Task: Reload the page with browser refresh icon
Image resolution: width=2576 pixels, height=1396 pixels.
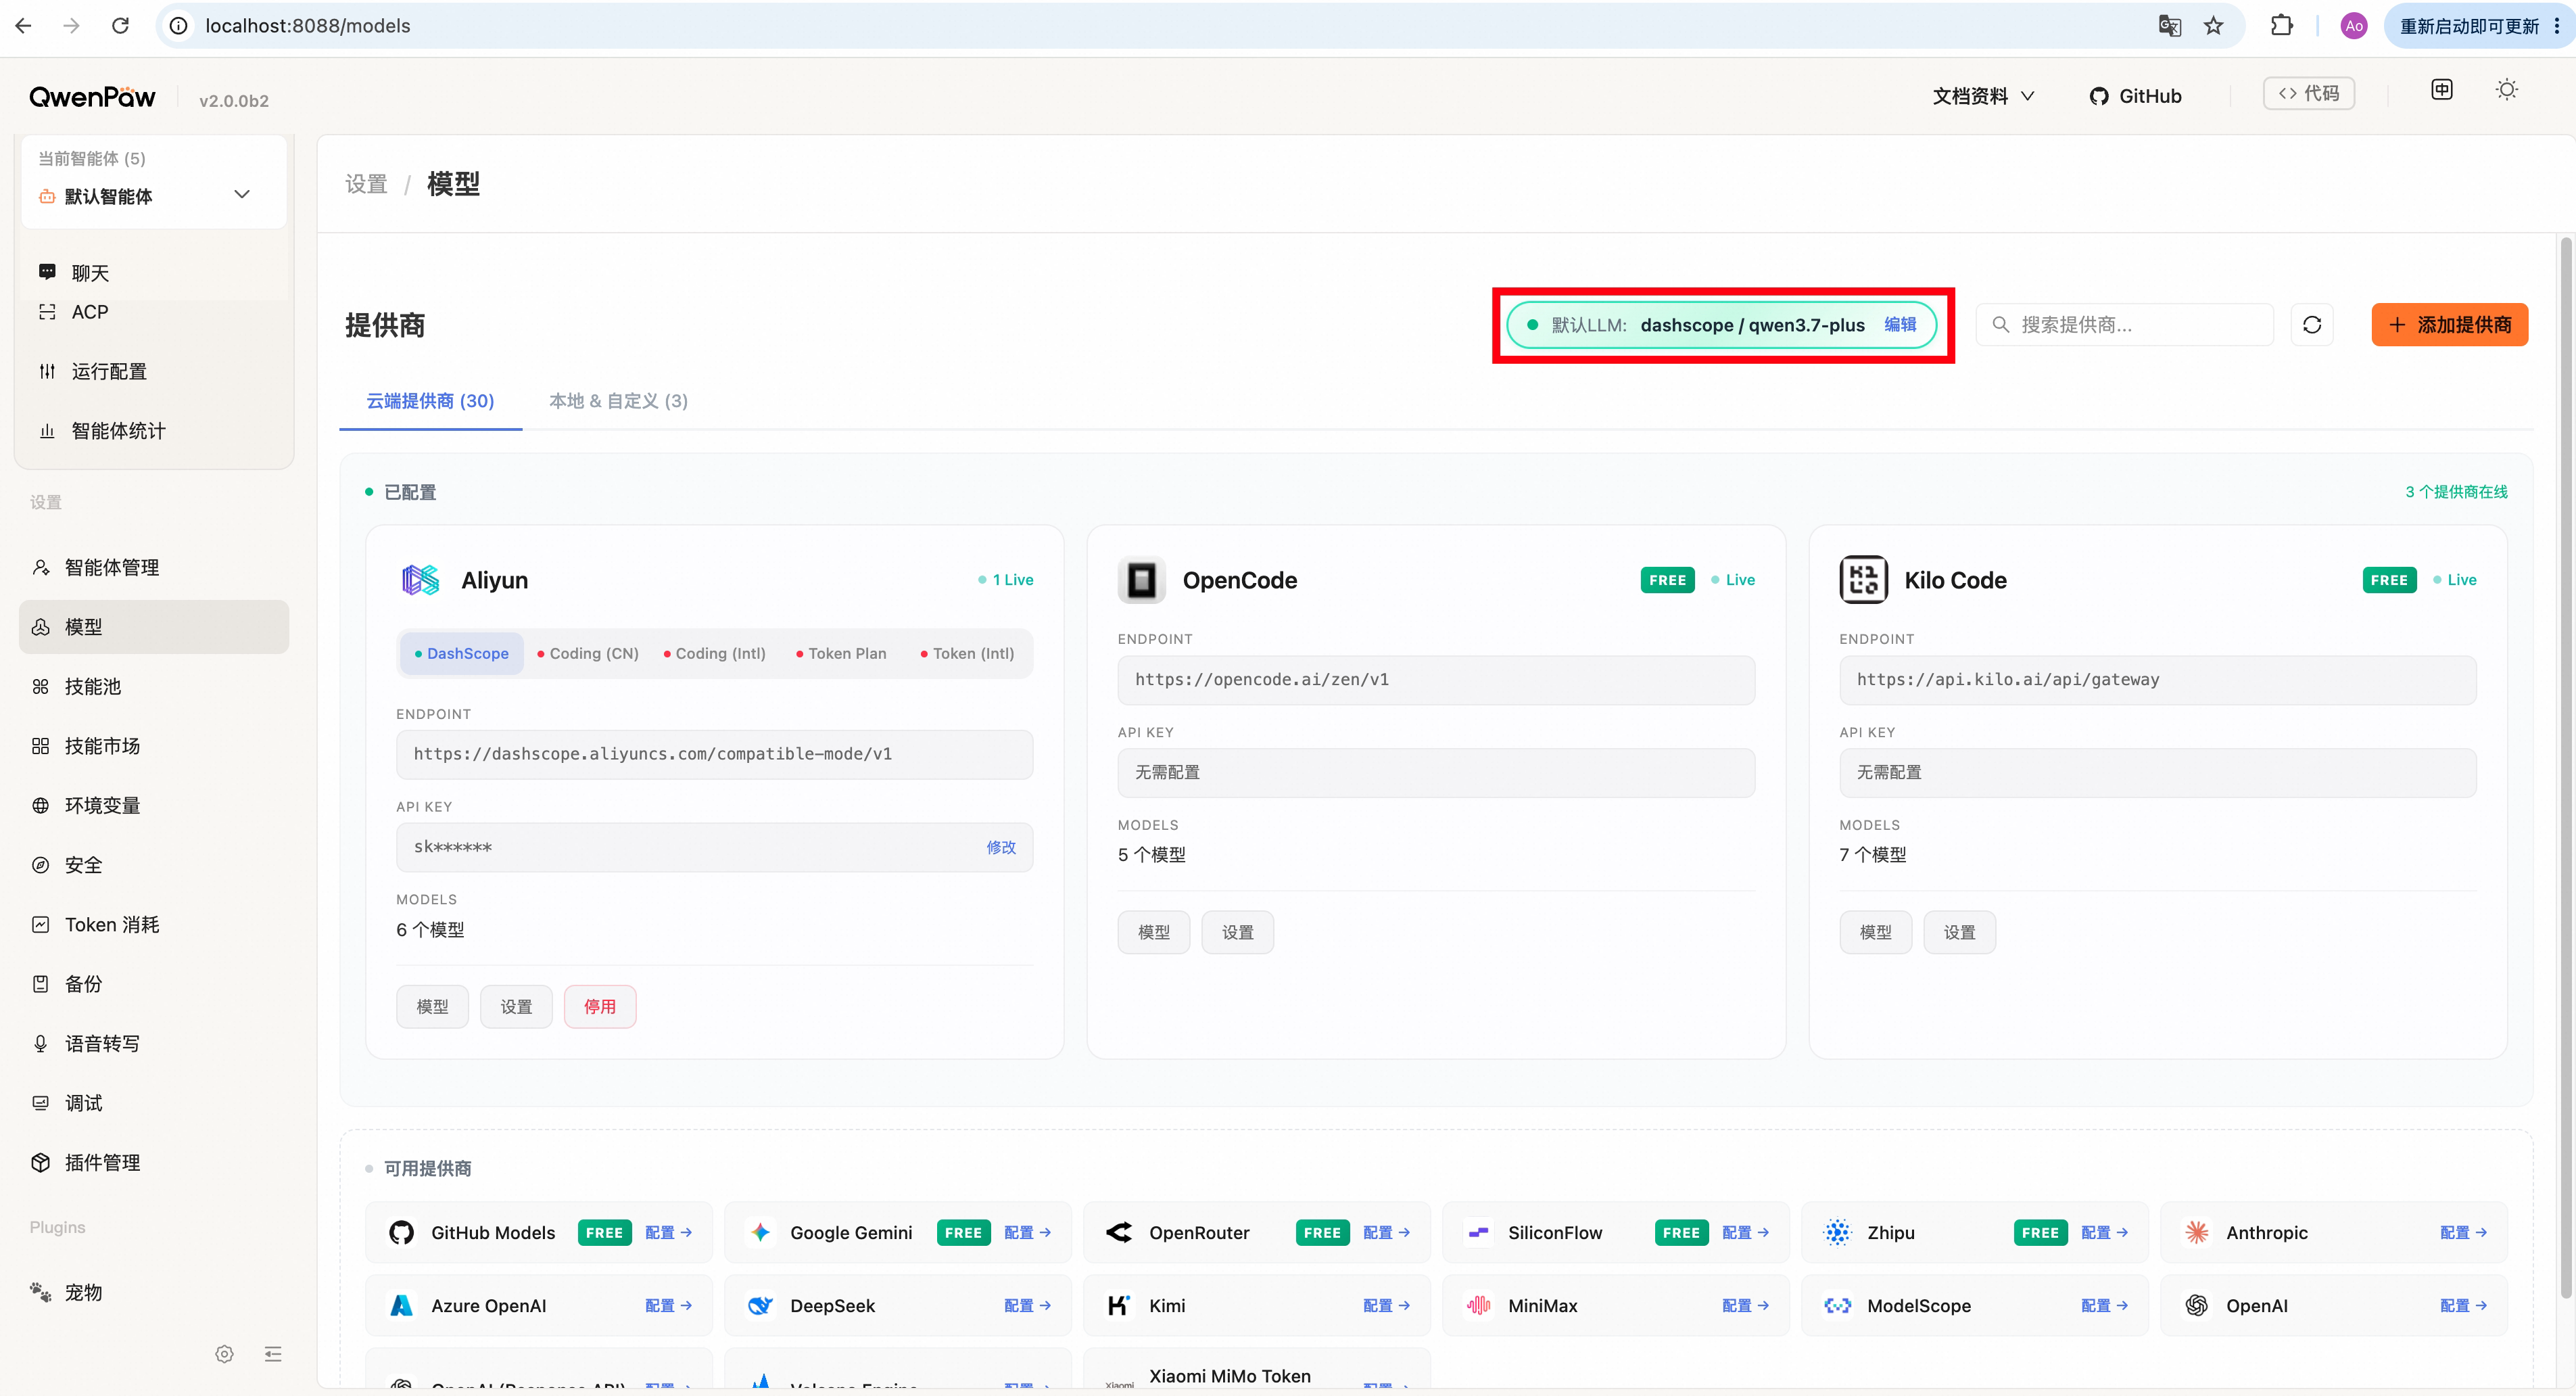Action: pos(120,26)
